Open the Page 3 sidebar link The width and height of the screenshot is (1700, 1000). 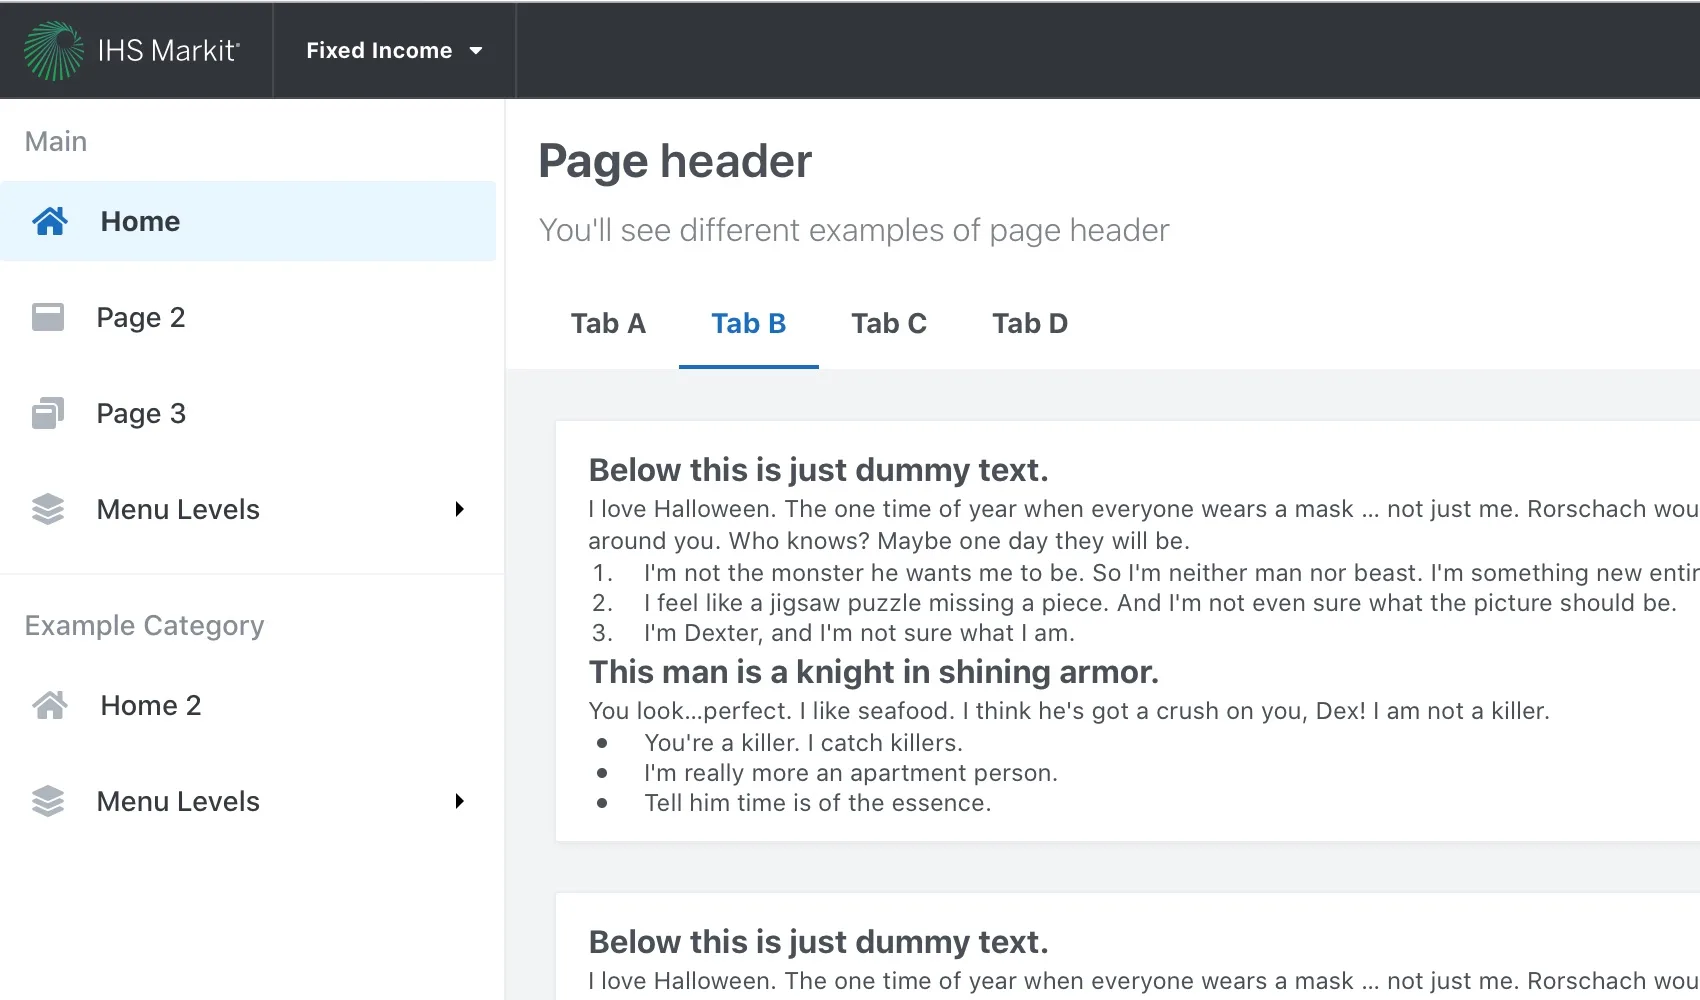[x=141, y=413]
